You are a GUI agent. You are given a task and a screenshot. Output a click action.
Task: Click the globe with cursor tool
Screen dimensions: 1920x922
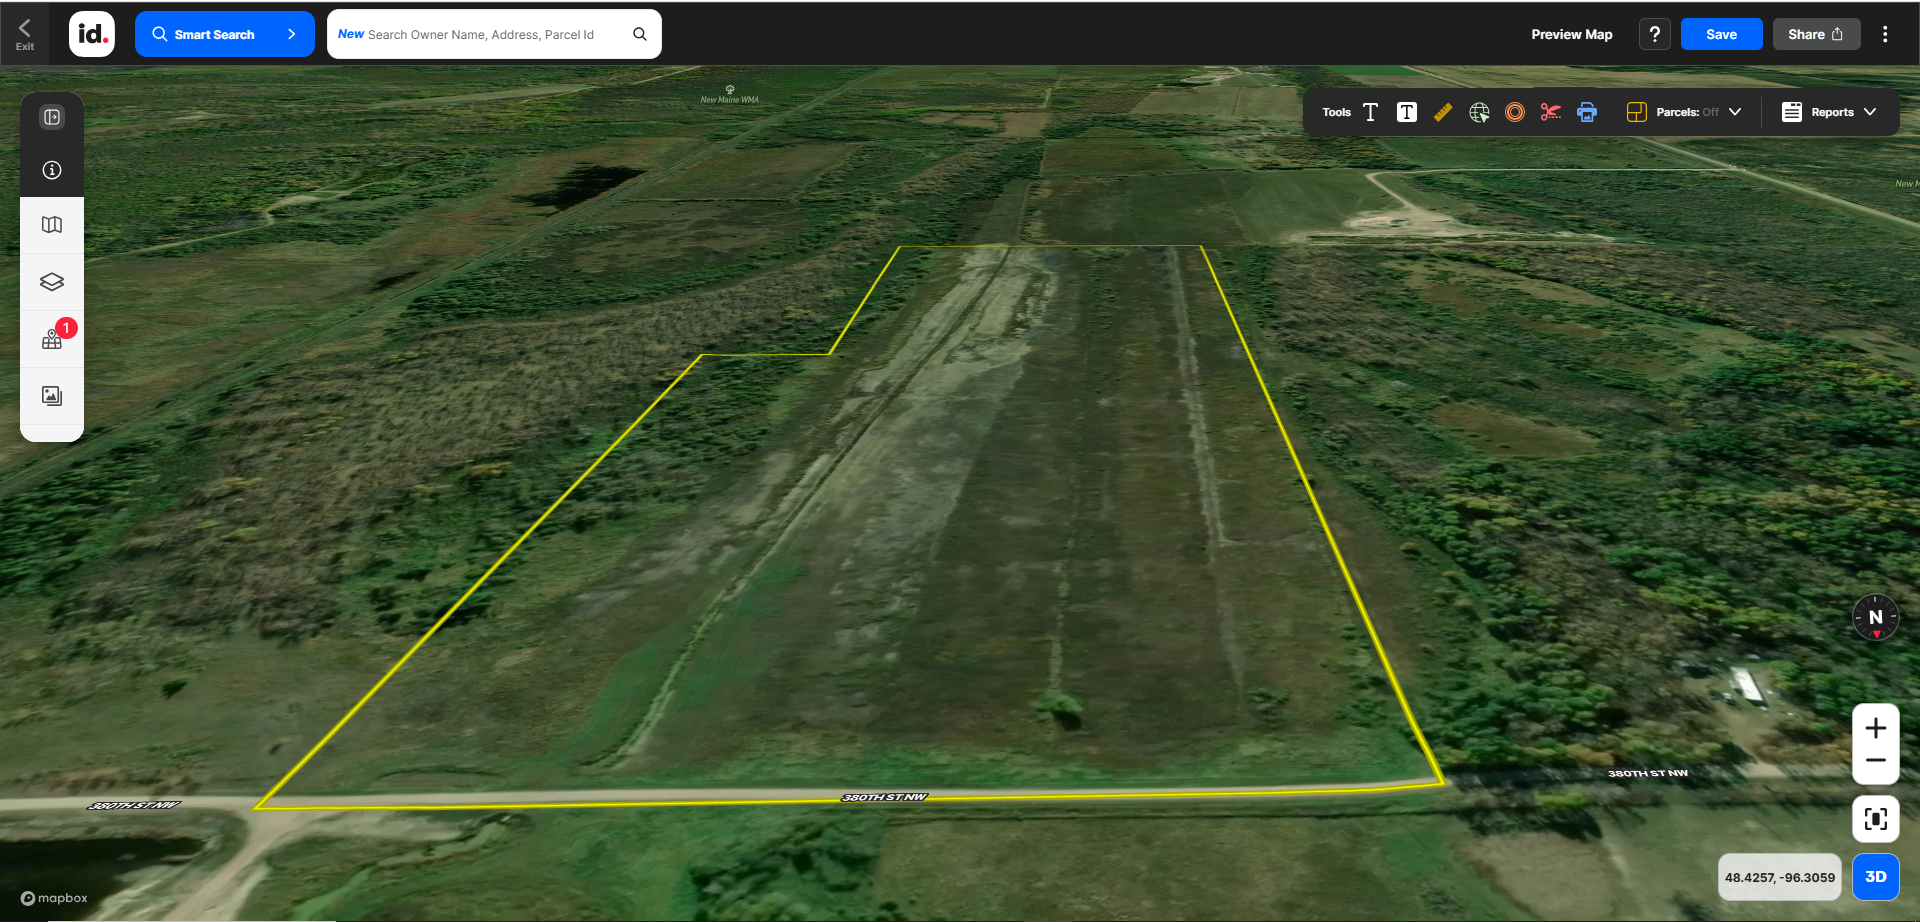click(1479, 112)
